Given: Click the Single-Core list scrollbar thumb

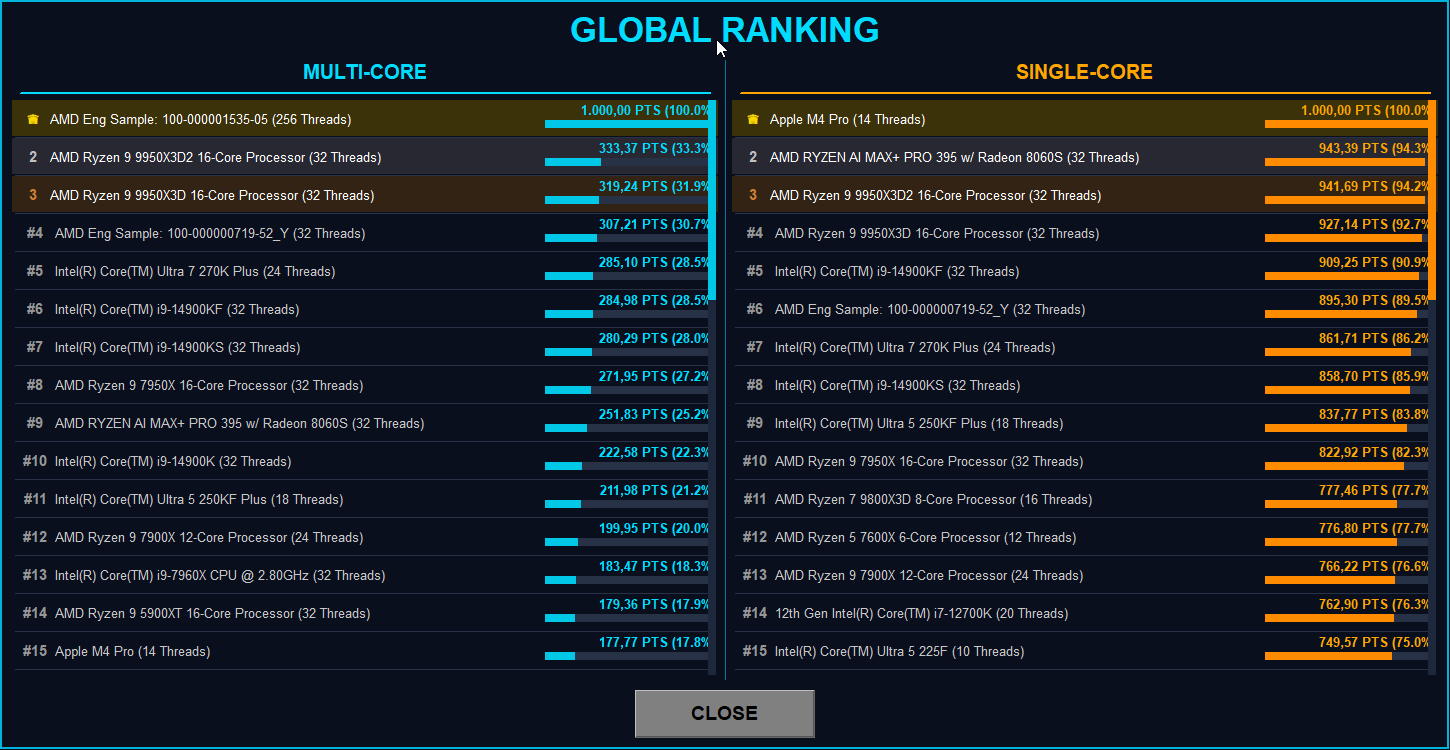Looking at the screenshot, I should (1432, 200).
